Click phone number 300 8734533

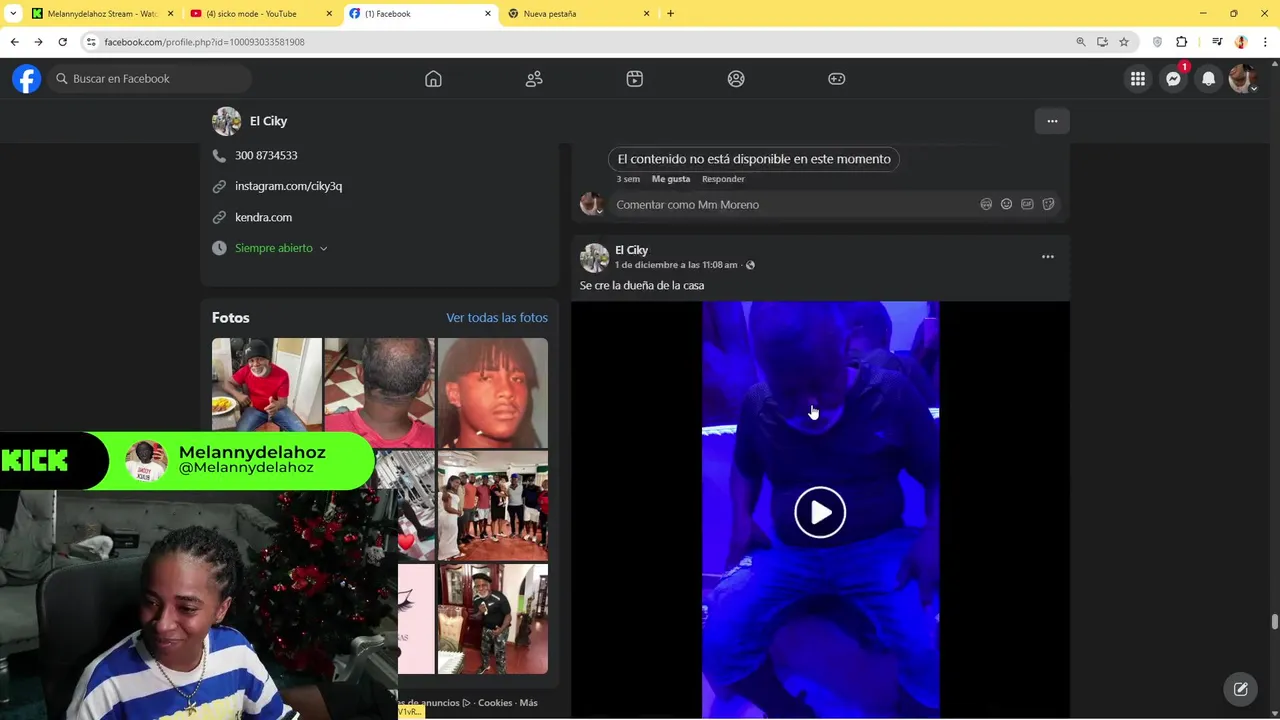coord(266,155)
